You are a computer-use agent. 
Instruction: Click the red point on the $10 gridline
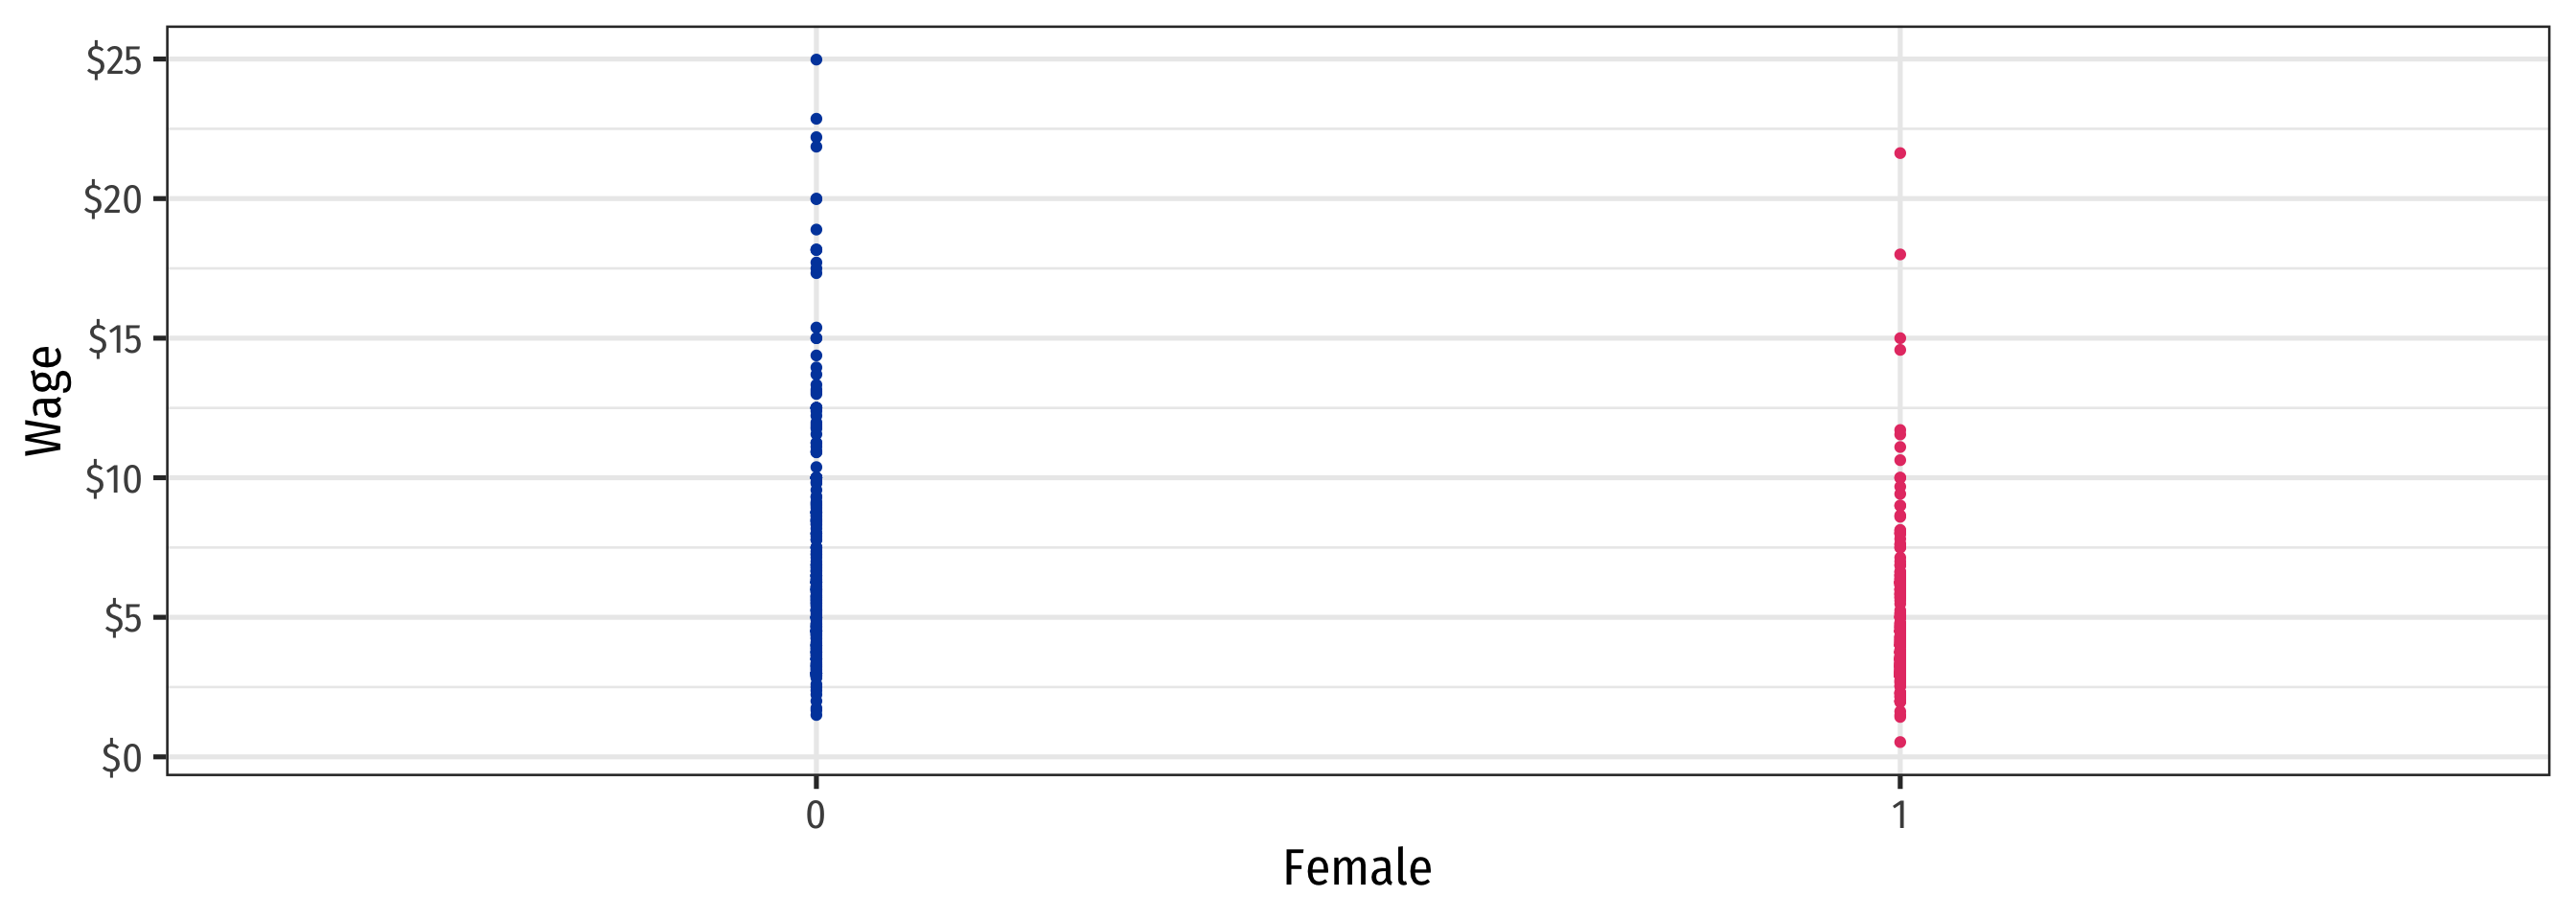pyautogui.click(x=1900, y=478)
